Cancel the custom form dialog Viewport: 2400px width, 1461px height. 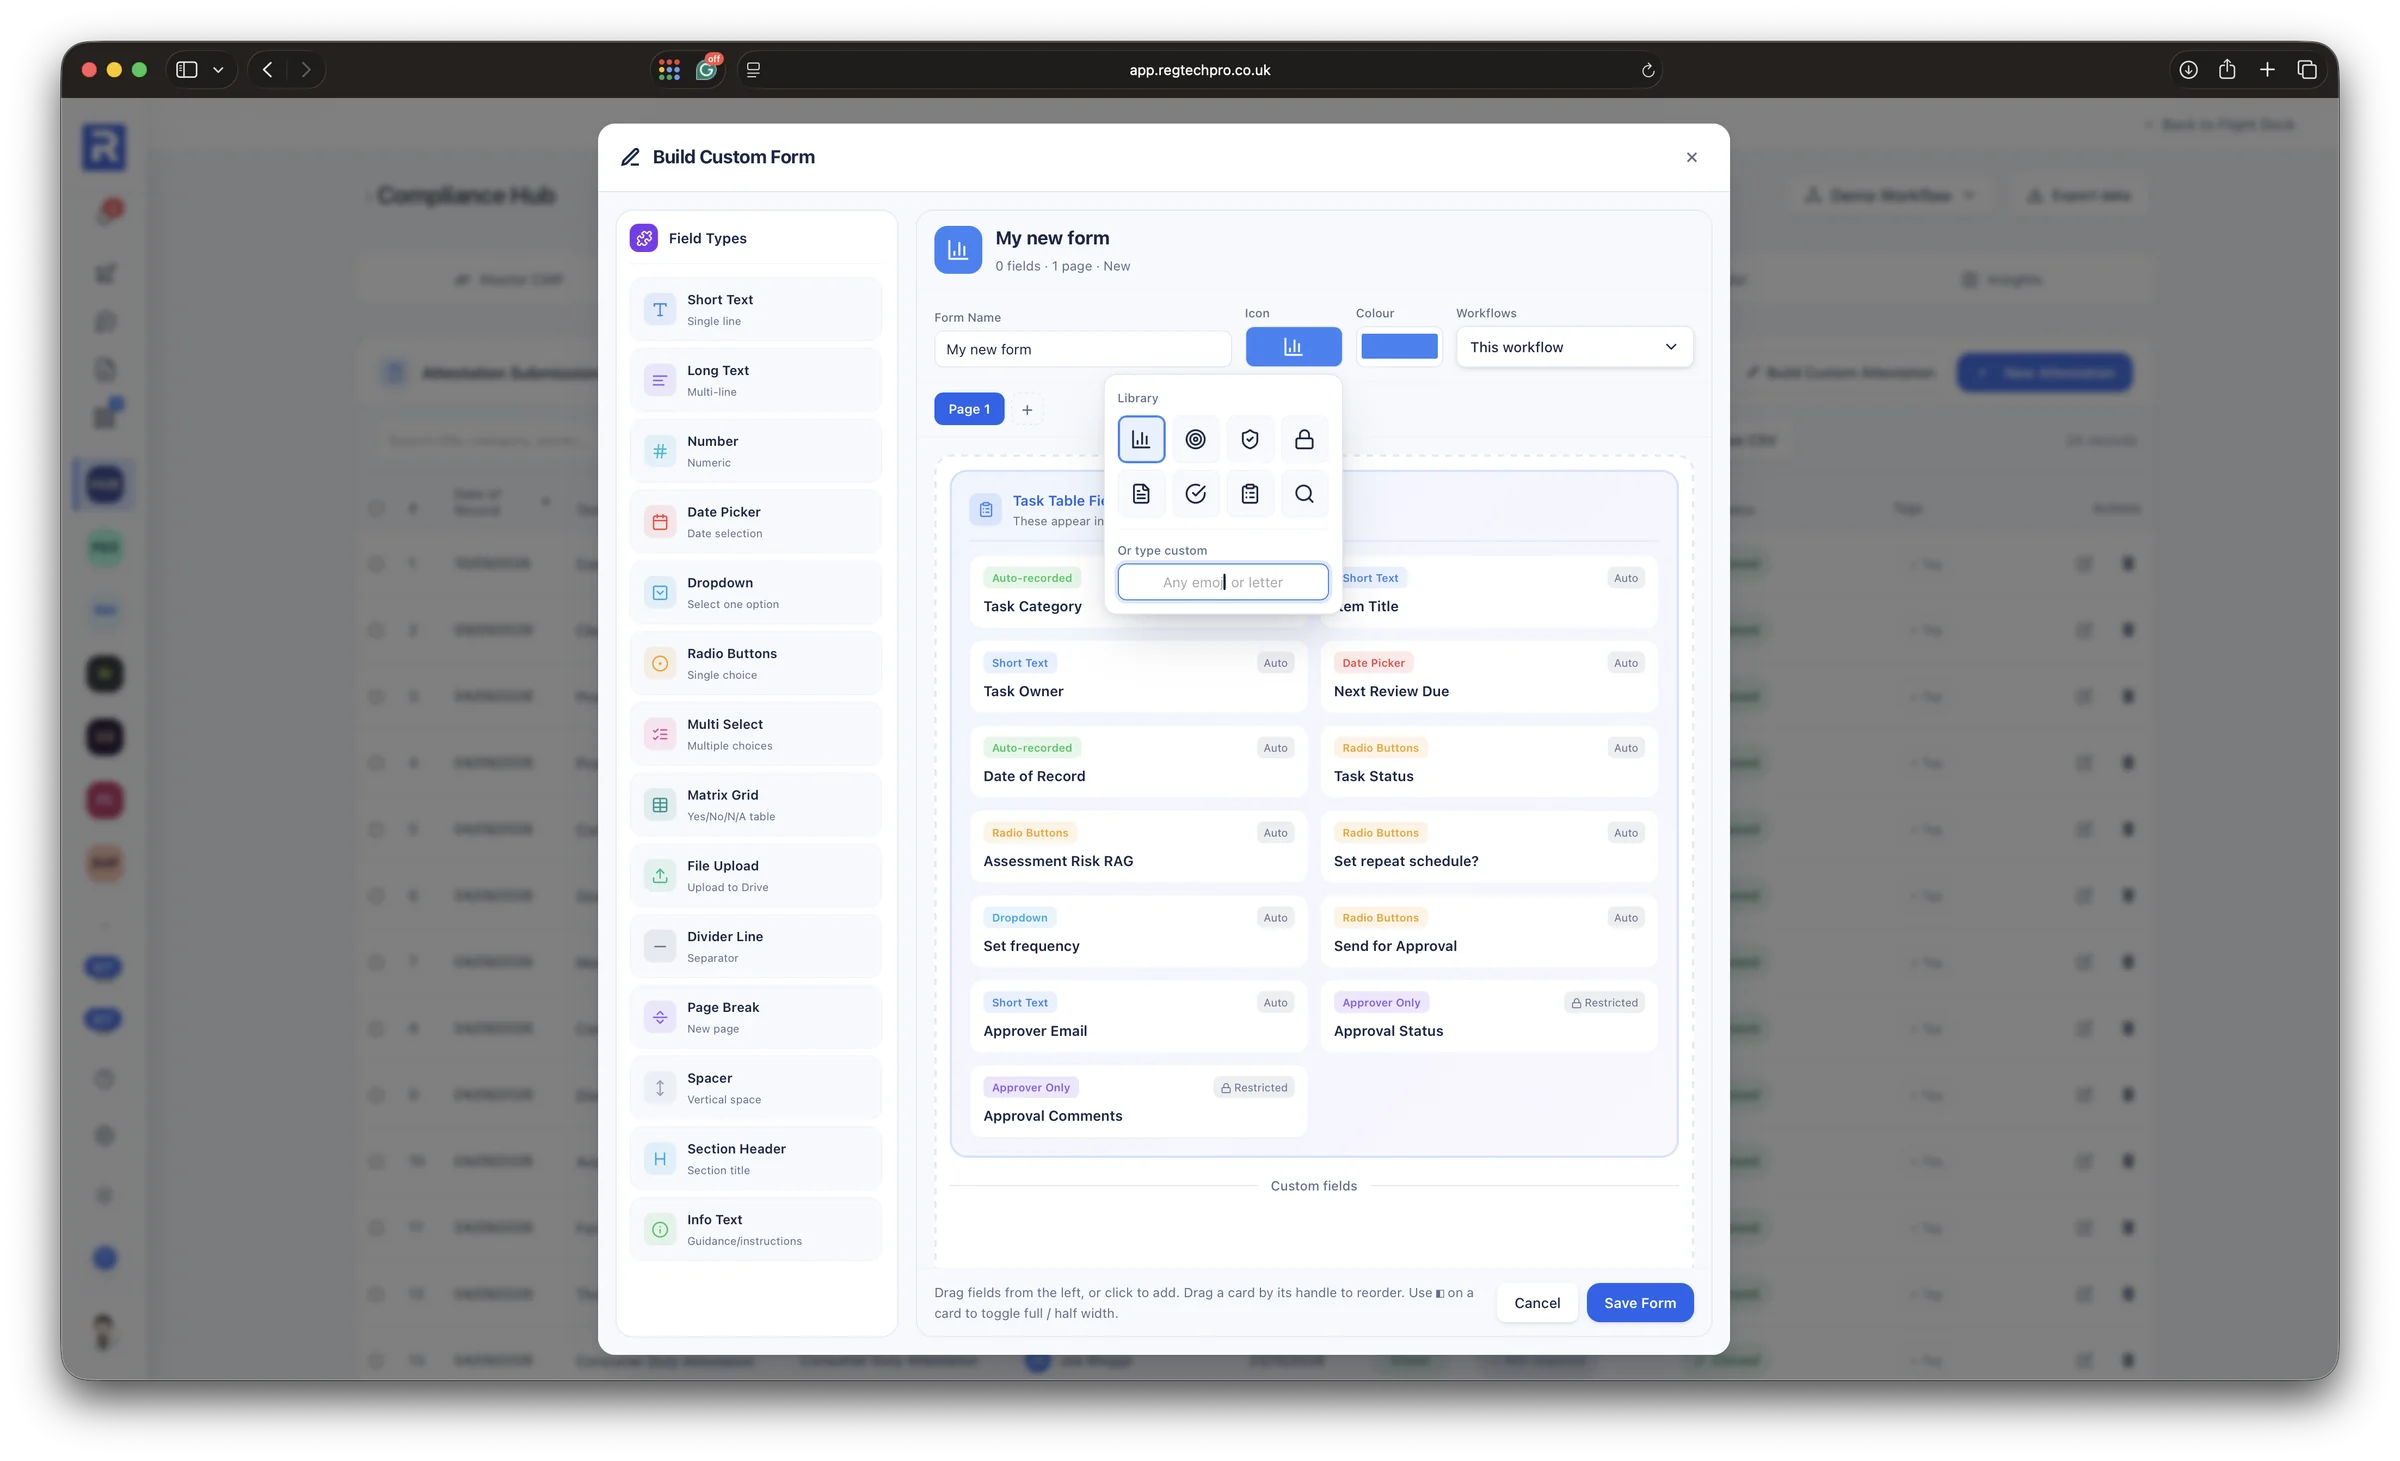(1537, 1303)
